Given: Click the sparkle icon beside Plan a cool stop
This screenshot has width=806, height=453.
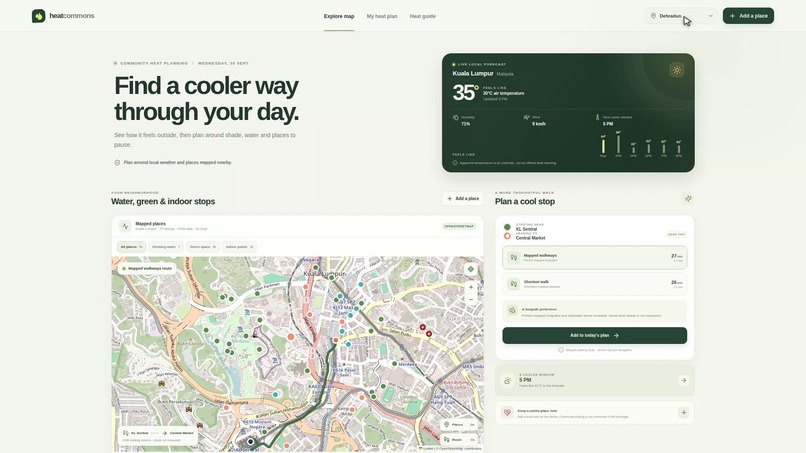Looking at the screenshot, I should [688, 198].
